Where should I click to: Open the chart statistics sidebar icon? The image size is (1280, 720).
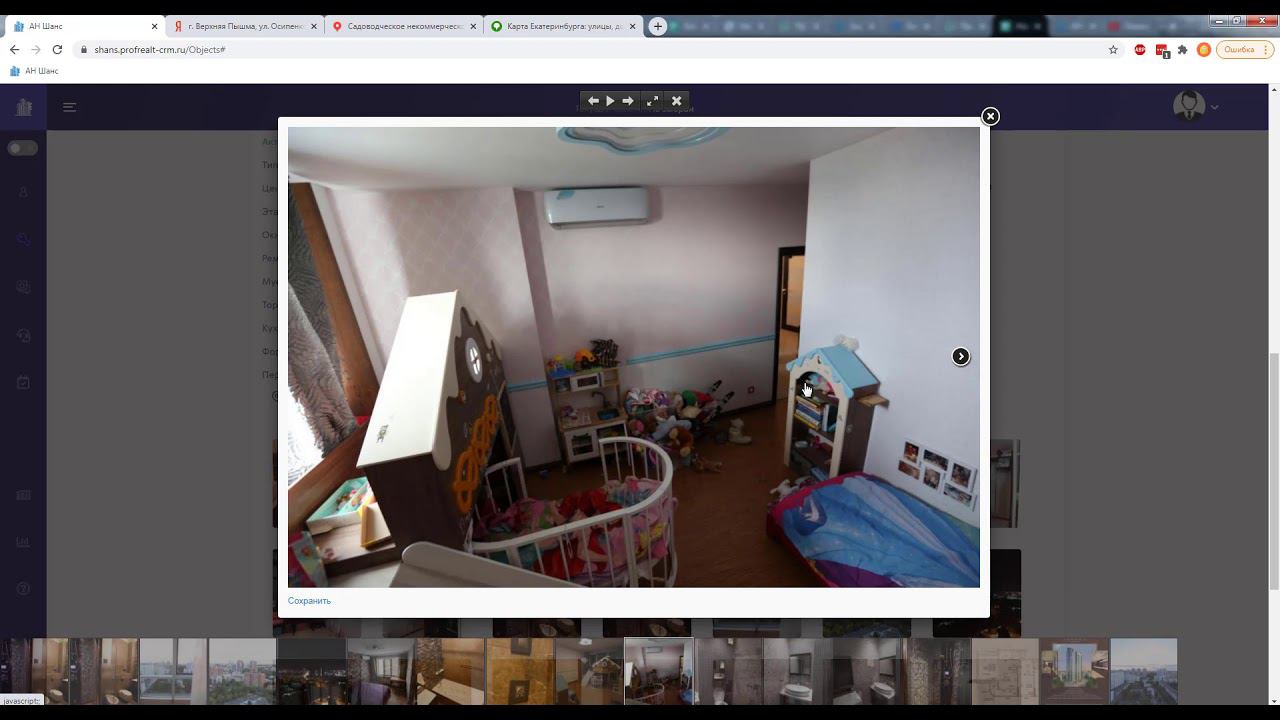click(x=24, y=542)
